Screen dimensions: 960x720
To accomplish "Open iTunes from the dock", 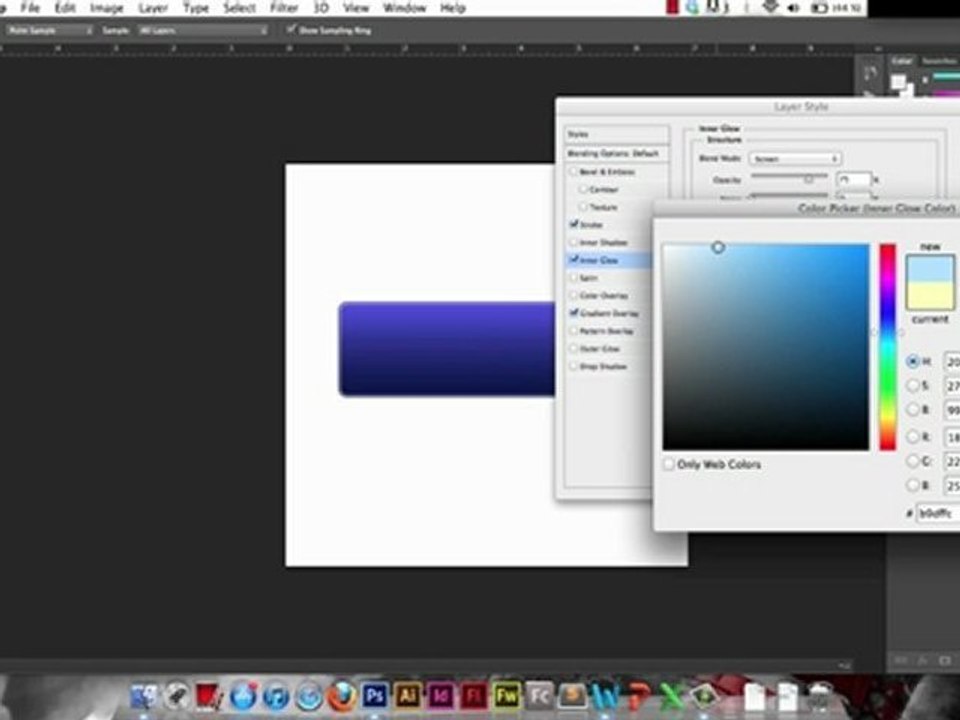I will point(276,696).
